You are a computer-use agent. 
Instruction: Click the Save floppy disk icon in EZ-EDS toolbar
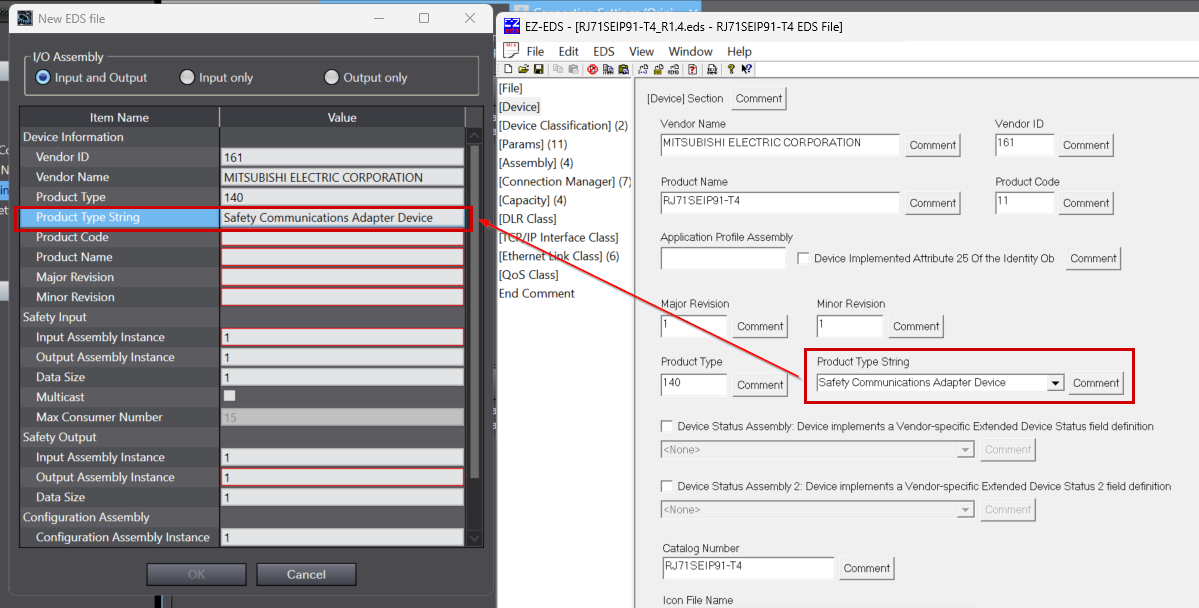click(539, 70)
